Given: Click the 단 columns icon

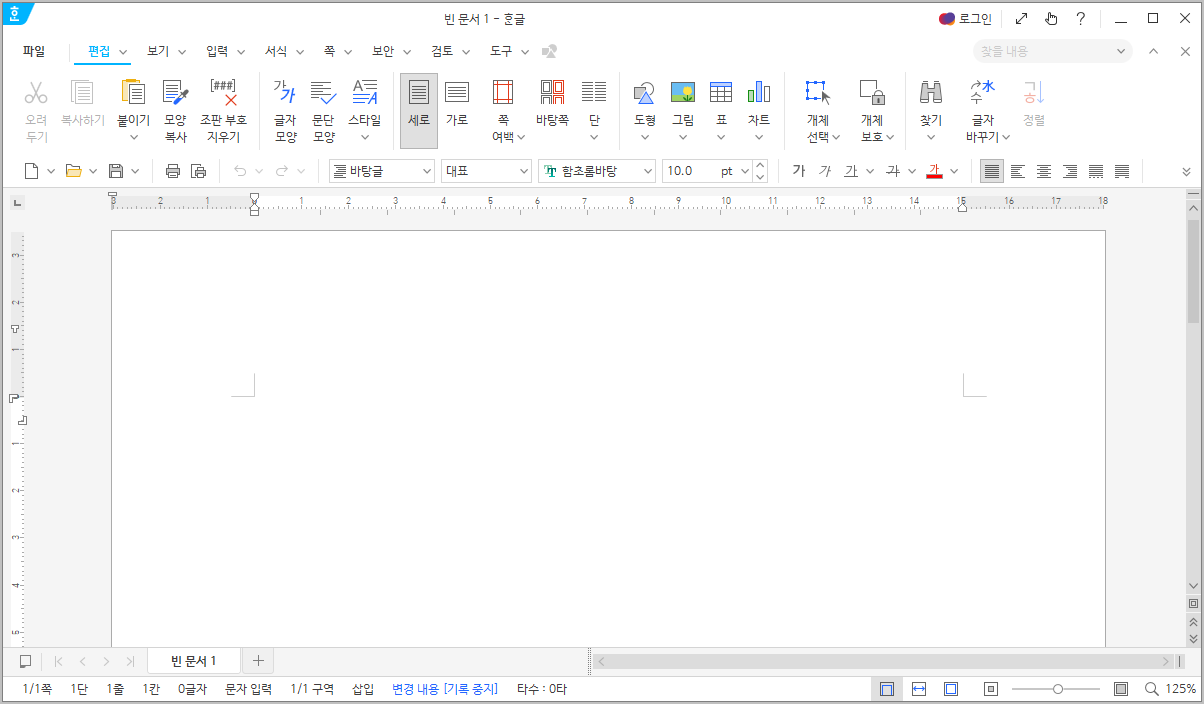Looking at the screenshot, I should (x=594, y=93).
